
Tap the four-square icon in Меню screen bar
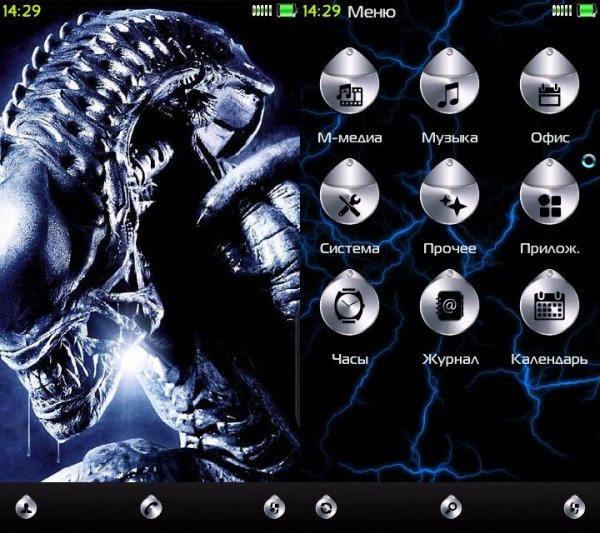pyautogui.click(x=574, y=507)
